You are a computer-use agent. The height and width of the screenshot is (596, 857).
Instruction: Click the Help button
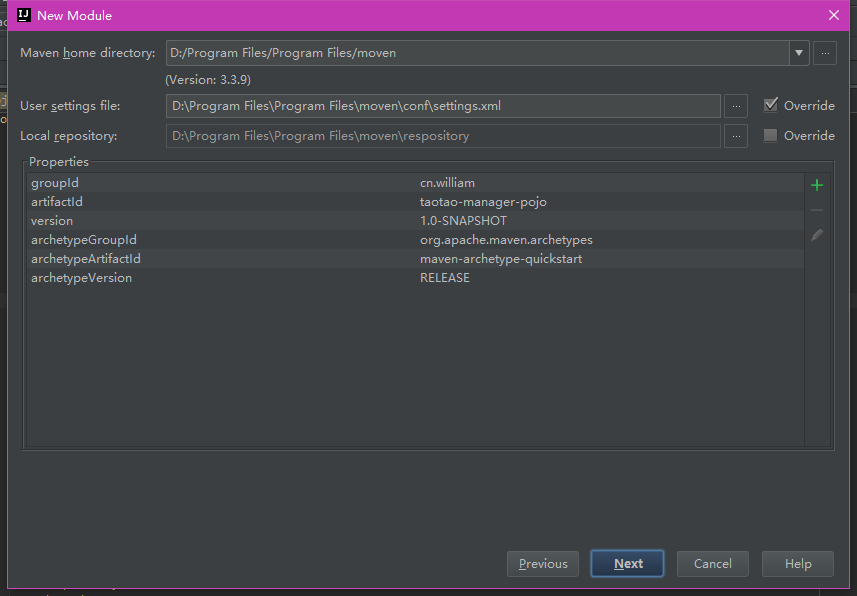(797, 564)
